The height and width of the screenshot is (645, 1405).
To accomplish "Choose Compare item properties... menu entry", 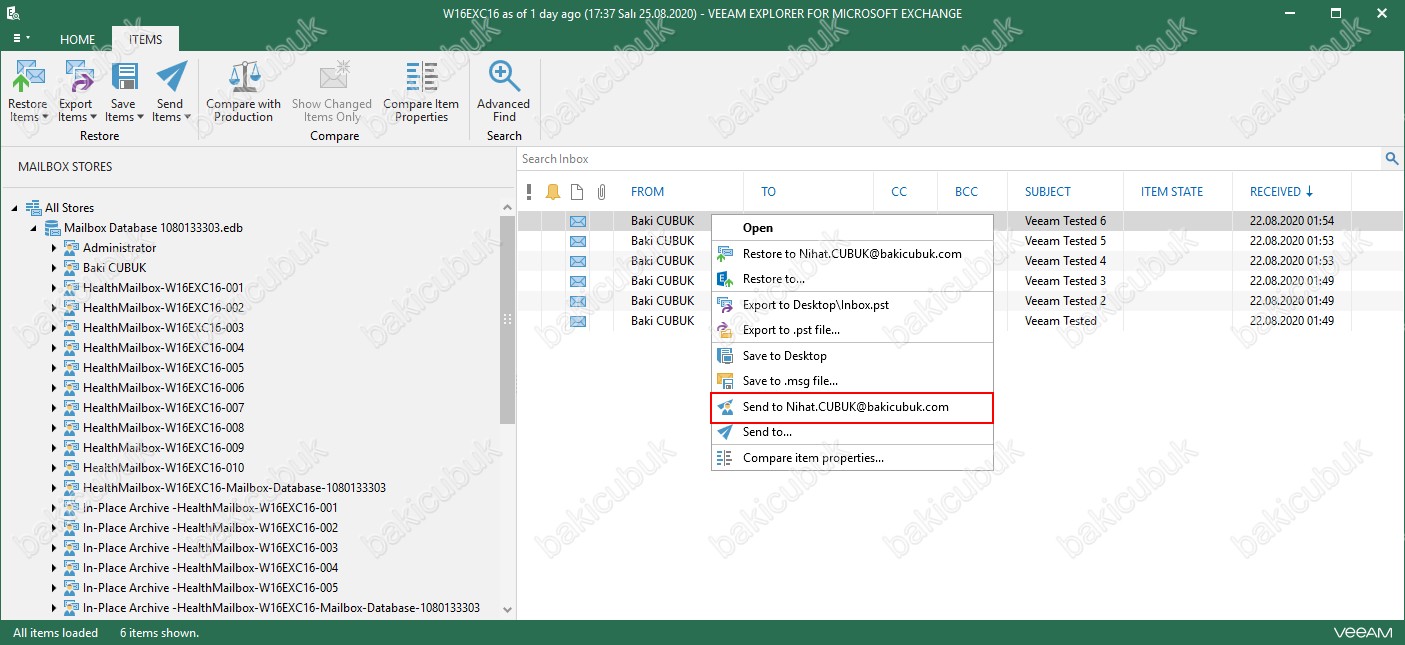I will (852, 458).
